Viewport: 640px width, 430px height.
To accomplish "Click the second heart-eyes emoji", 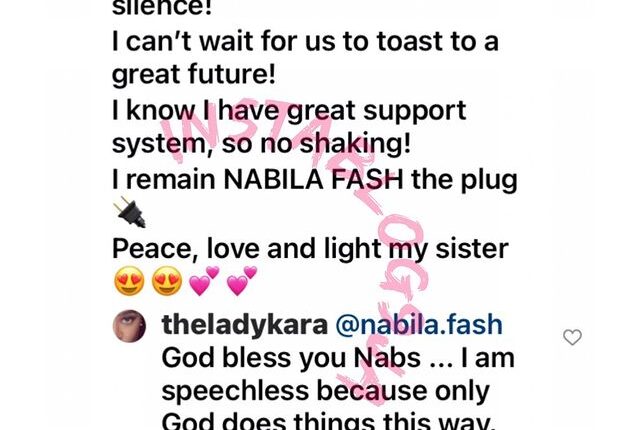I will [167, 281].
